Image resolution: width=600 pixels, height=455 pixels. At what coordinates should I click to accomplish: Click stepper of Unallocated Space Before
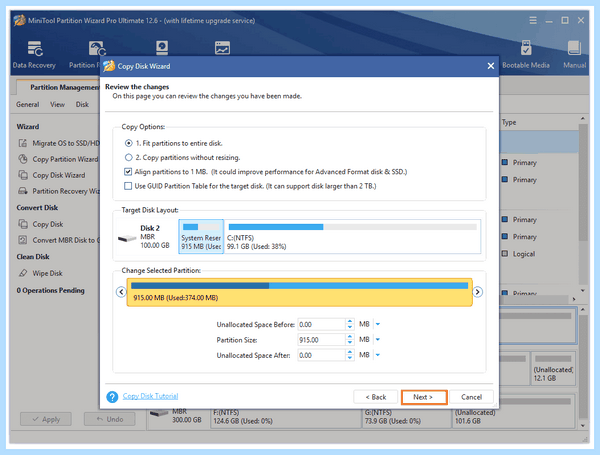coord(350,324)
